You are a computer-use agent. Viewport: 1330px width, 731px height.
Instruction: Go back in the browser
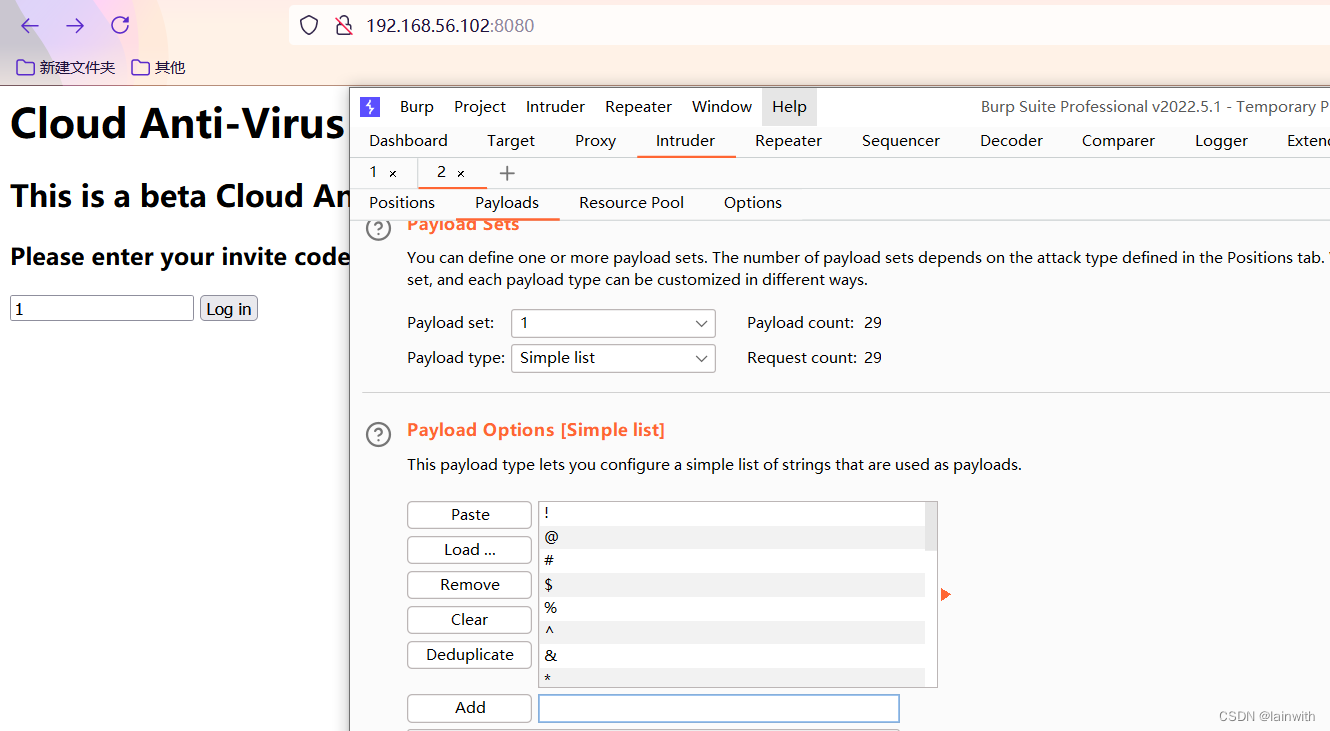point(30,25)
